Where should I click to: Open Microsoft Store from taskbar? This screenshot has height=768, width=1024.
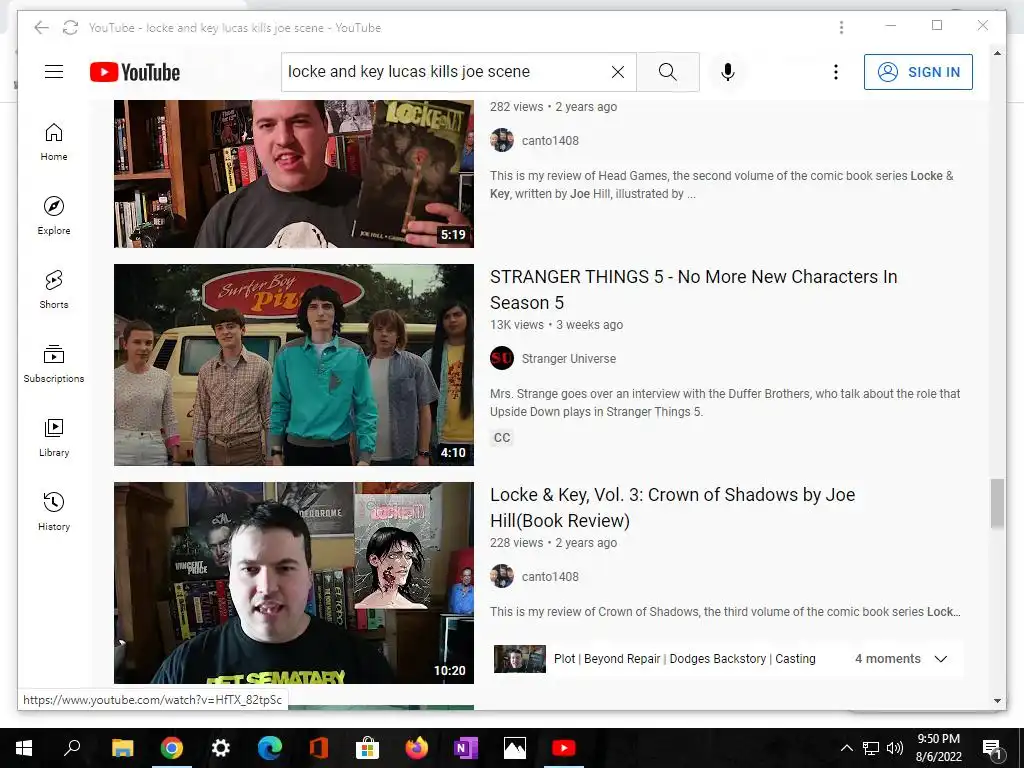tap(368, 748)
